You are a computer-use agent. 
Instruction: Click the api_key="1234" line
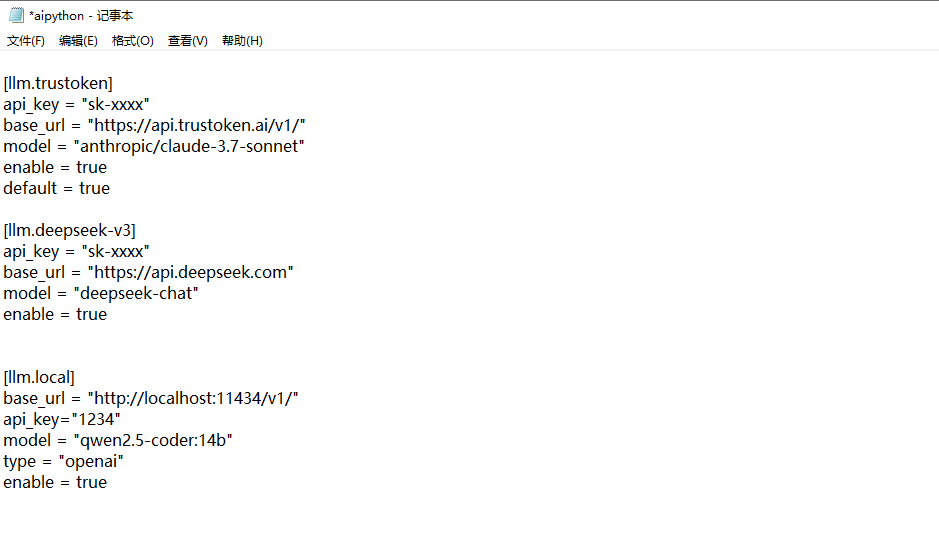click(x=62, y=419)
